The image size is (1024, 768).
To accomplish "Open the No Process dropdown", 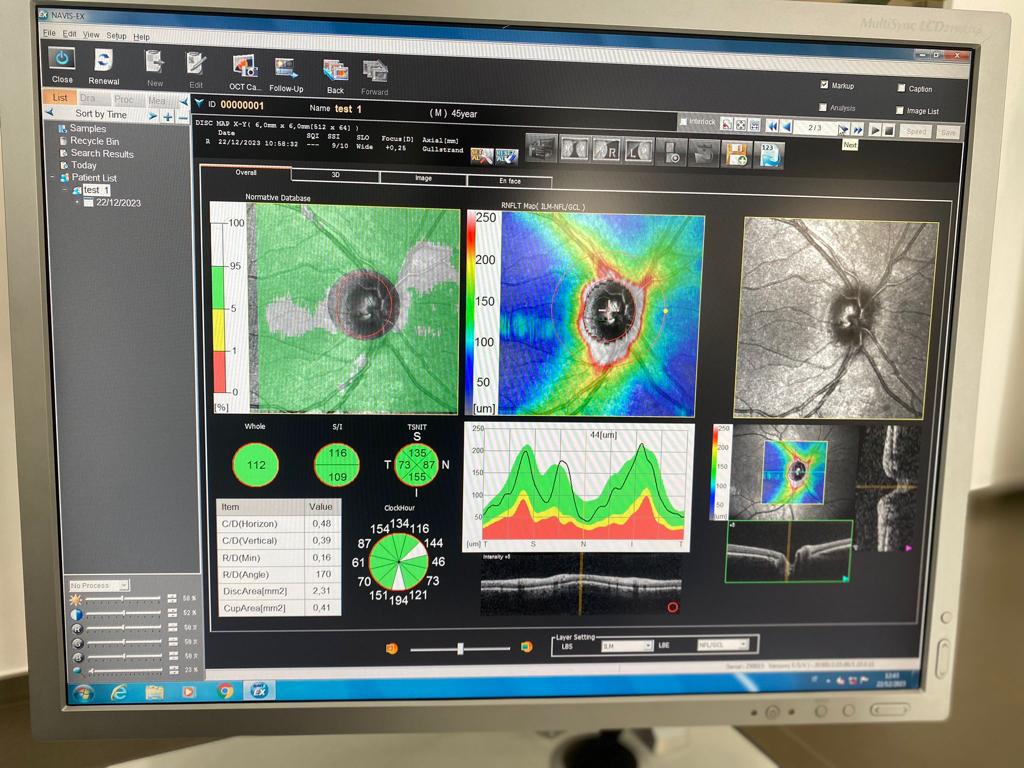I will click(x=99, y=585).
